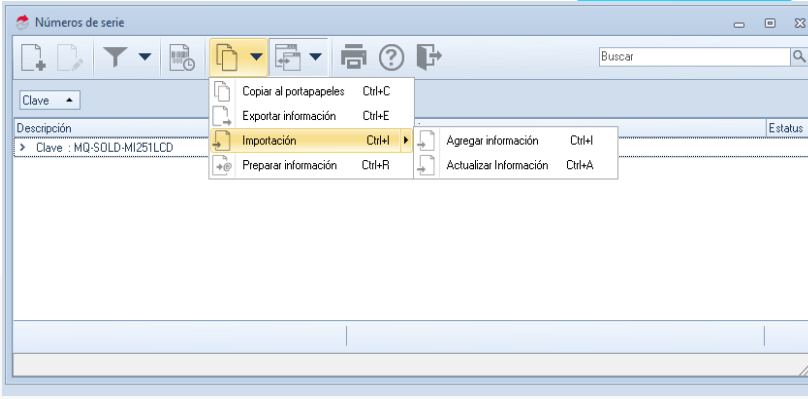Open the copy options dropdown arrow
This screenshot has width=808, height=399.
pyautogui.click(x=256, y=56)
